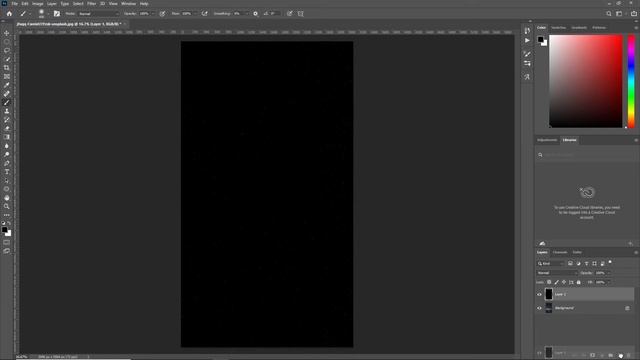This screenshot has height=360, width=640.
Task: Enable airbrush-style build-up effects
Action: click(204, 13)
